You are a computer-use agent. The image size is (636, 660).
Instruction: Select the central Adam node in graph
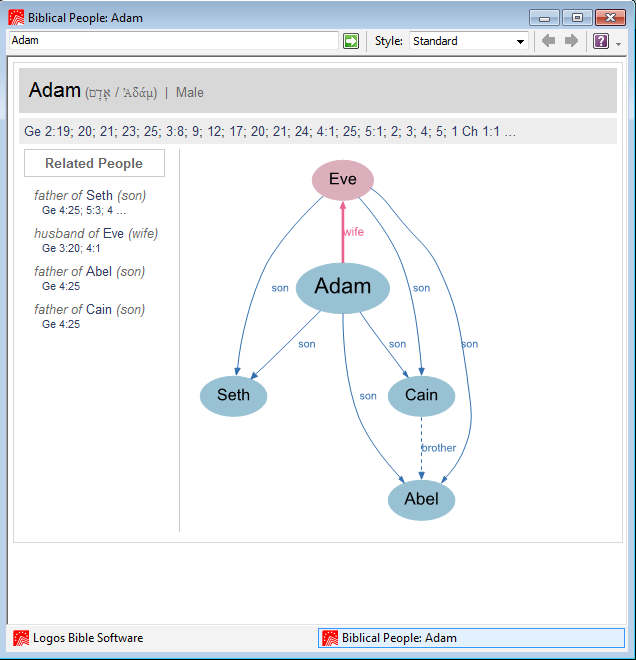coord(343,287)
